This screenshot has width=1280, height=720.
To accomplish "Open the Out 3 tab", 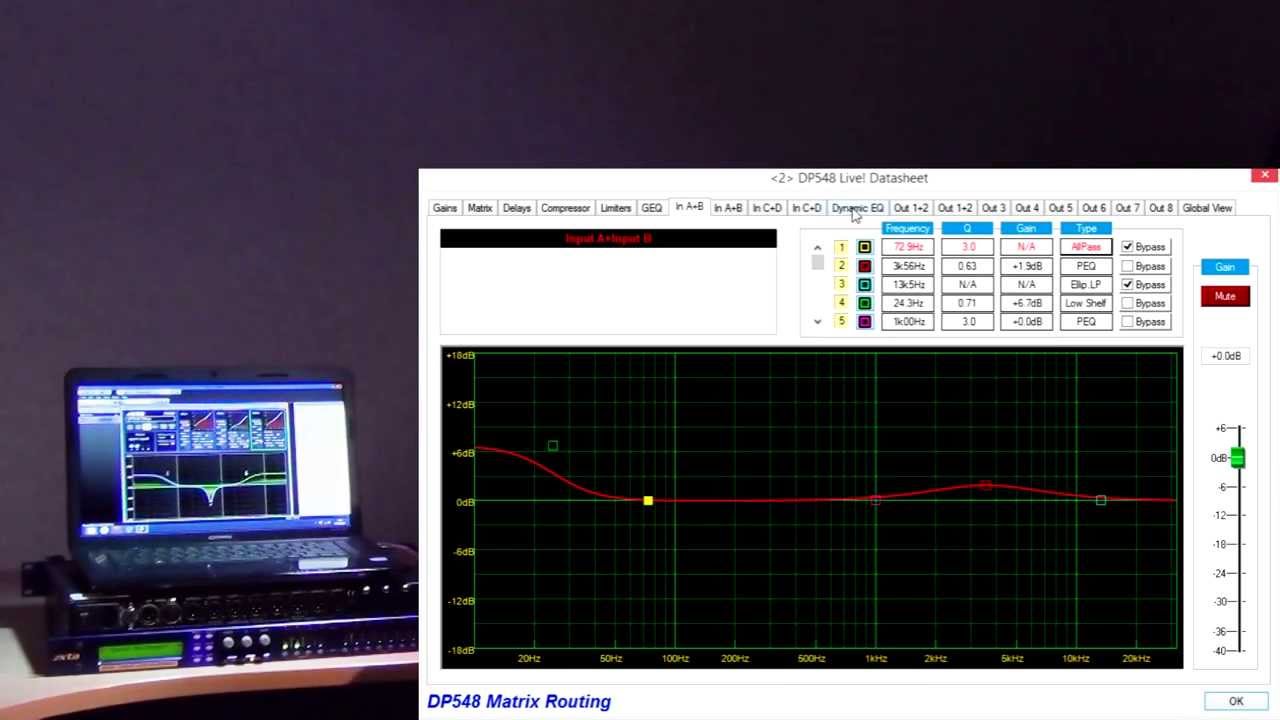I will pos(993,208).
